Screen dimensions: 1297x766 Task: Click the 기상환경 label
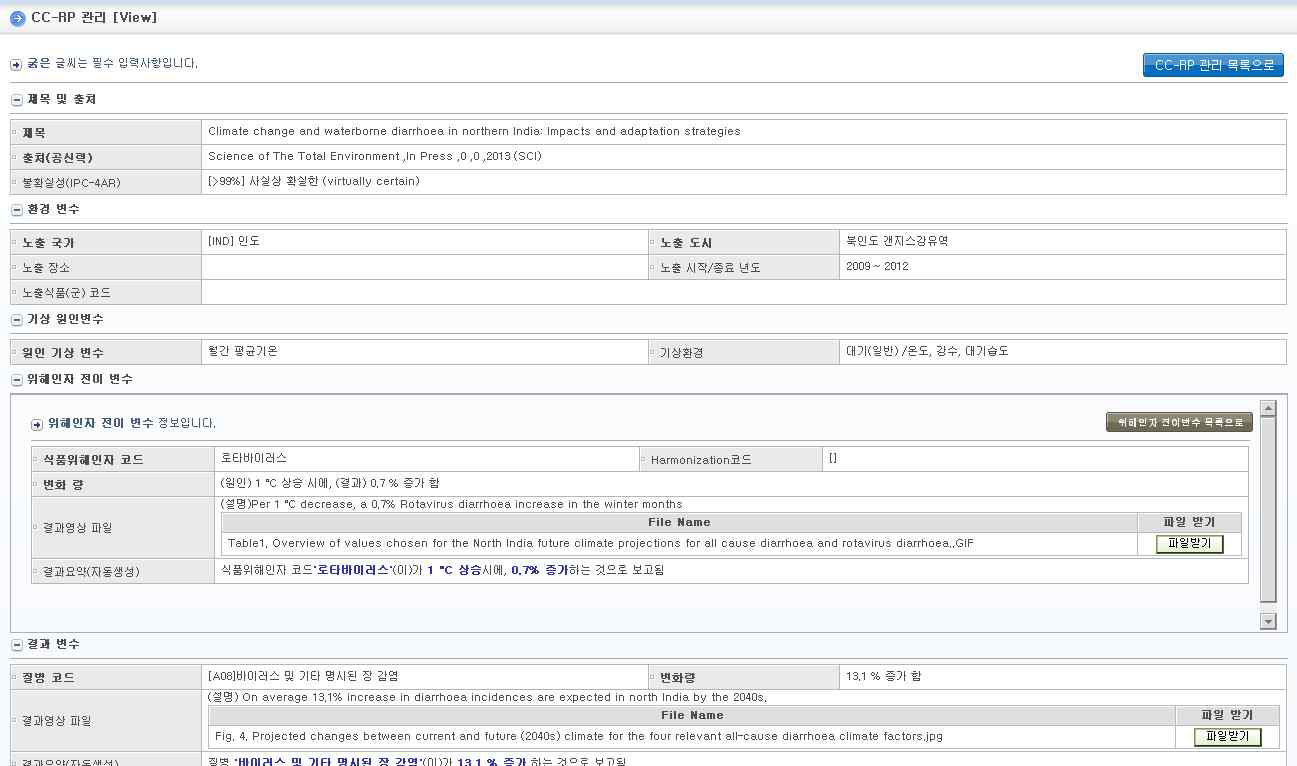point(682,353)
